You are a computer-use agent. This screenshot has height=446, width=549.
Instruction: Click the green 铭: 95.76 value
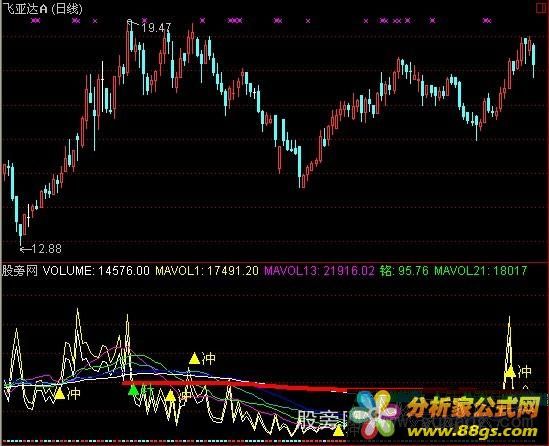coord(404,271)
